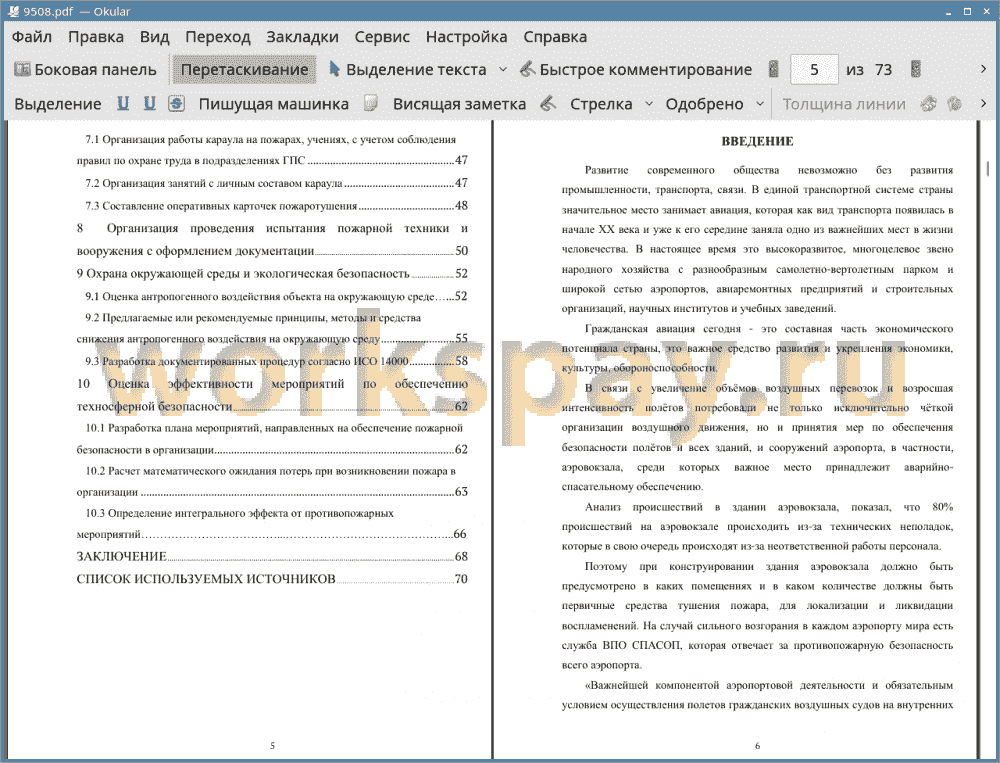The image size is (1000, 763).
Task: Open the Вид menu
Action: tap(154, 36)
